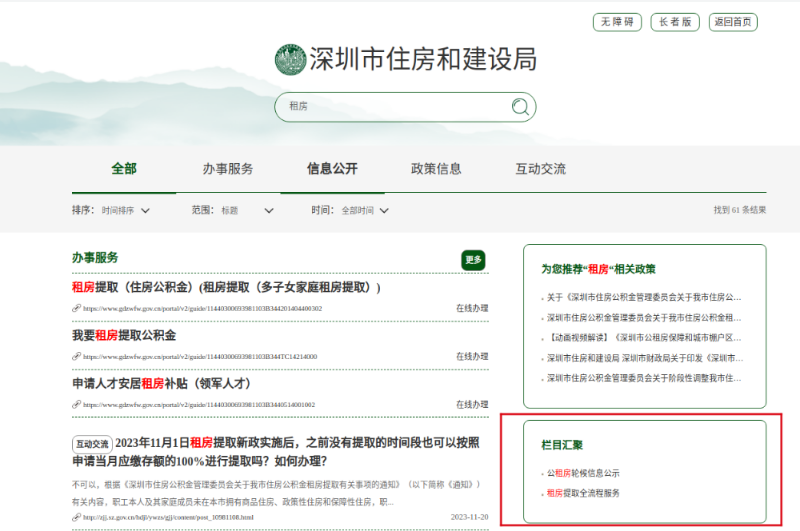
Task: Enable 长者版 elderly mode
Action: 675,22
